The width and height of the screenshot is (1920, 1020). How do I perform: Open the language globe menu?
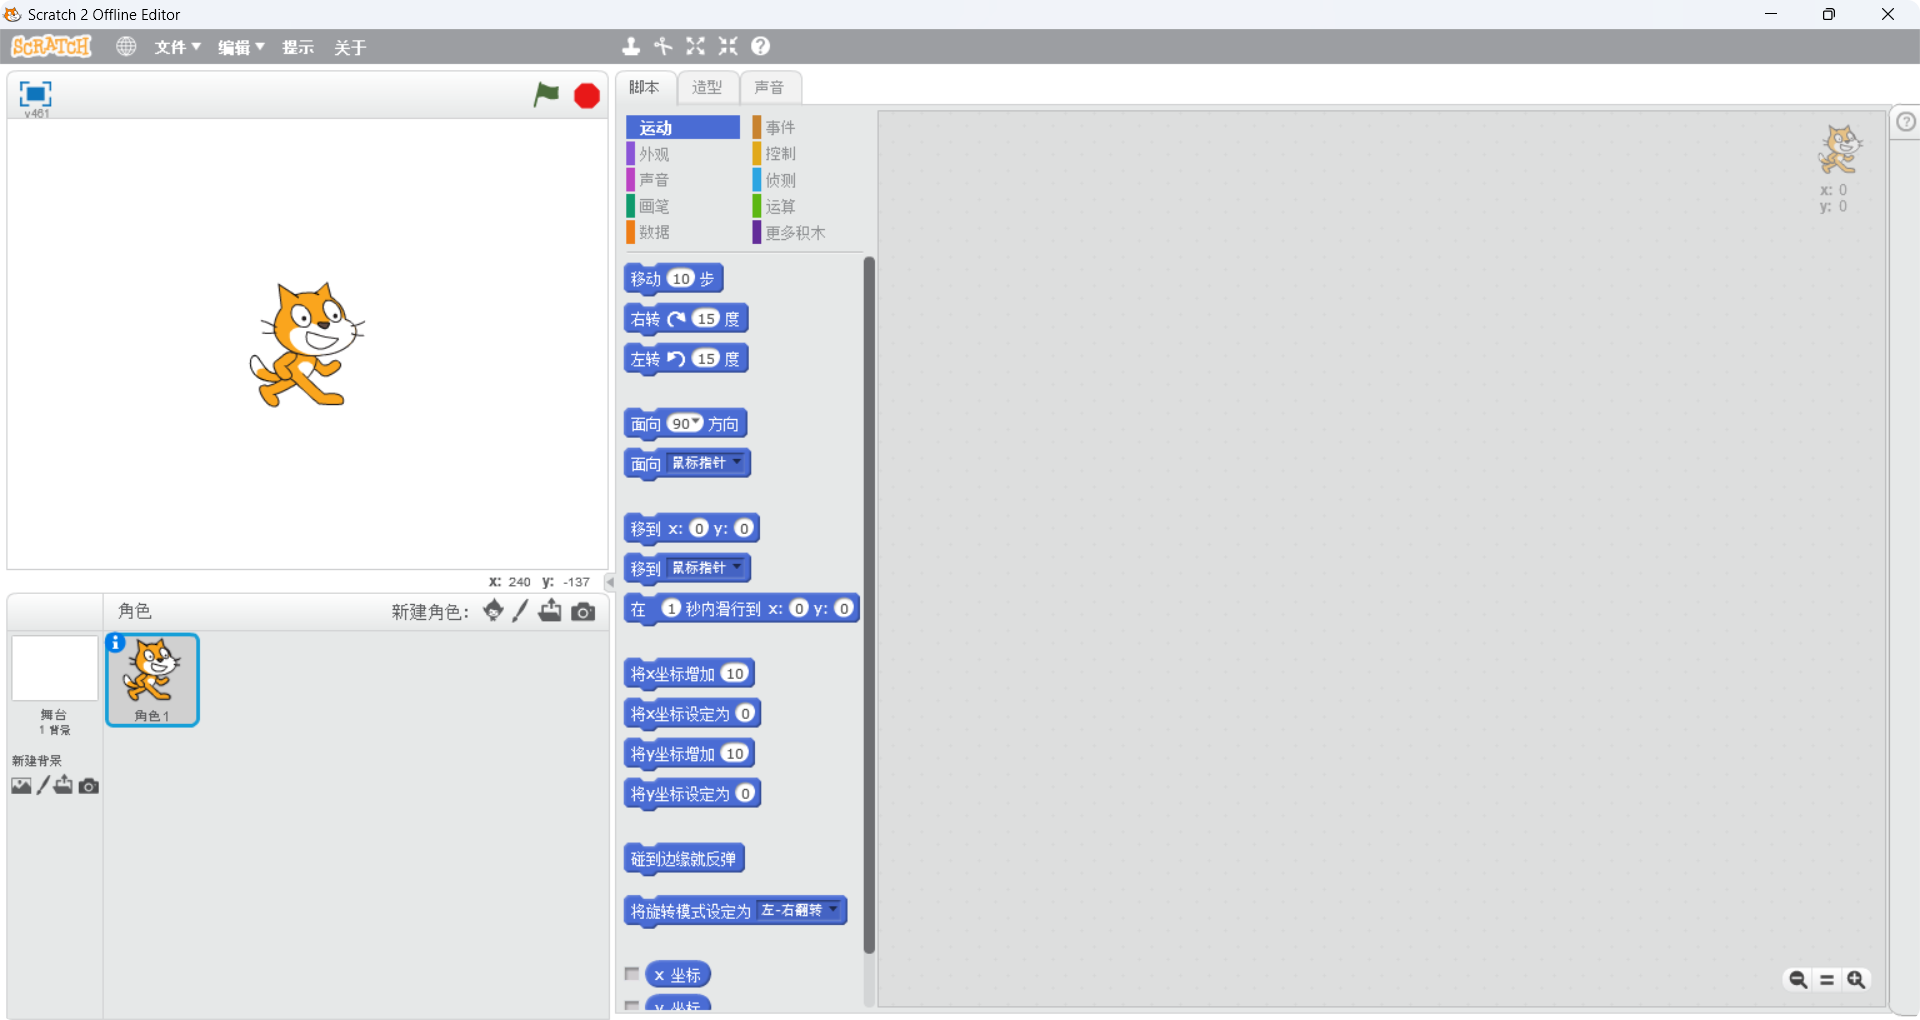coord(126,46)
